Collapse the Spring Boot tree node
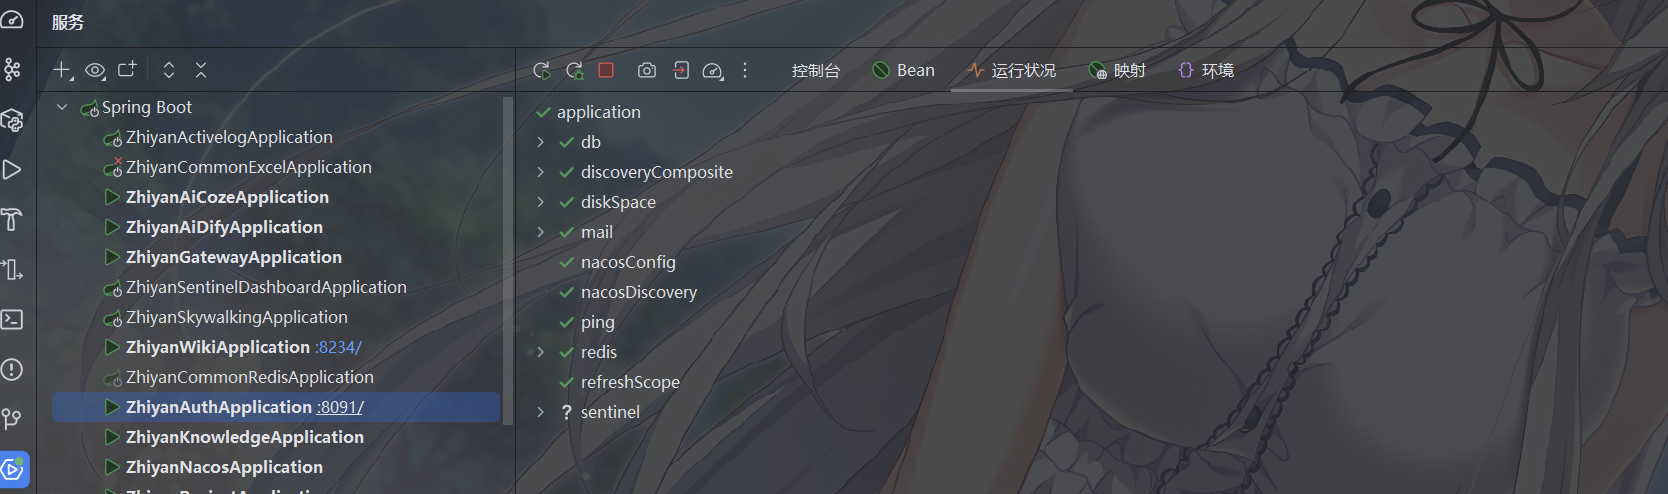This screenshot has width=1668, height=494. [x=62, y=107]
